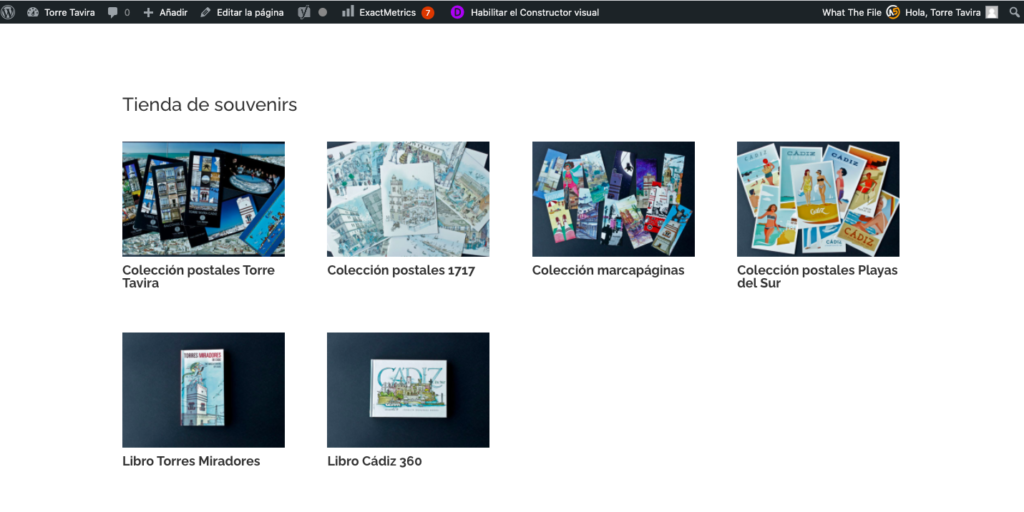Select Colección postales Playas del Sur title

tap(817, 276)
